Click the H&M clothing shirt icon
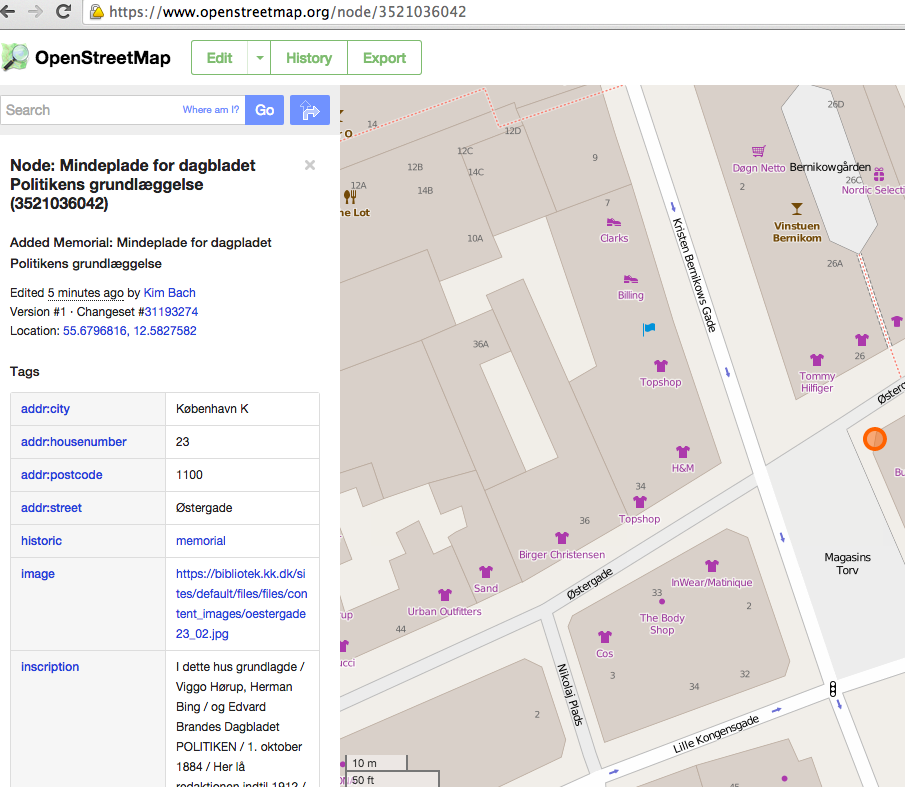Viewport: 905px width, 787px height. pos(683,452)
